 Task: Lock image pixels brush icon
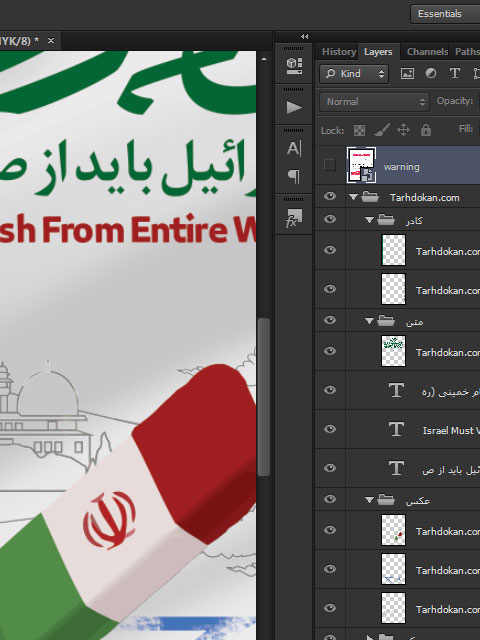point(381,130)
